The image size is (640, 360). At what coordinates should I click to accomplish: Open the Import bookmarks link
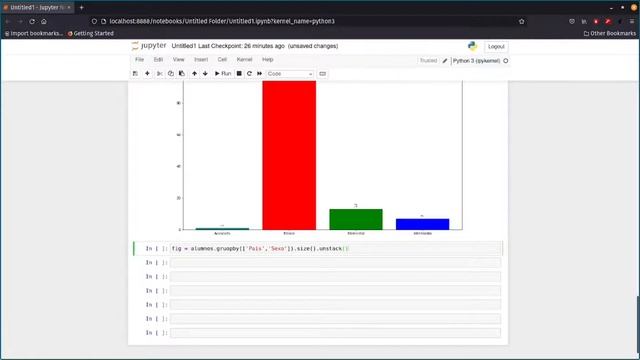tap(34, 33)
